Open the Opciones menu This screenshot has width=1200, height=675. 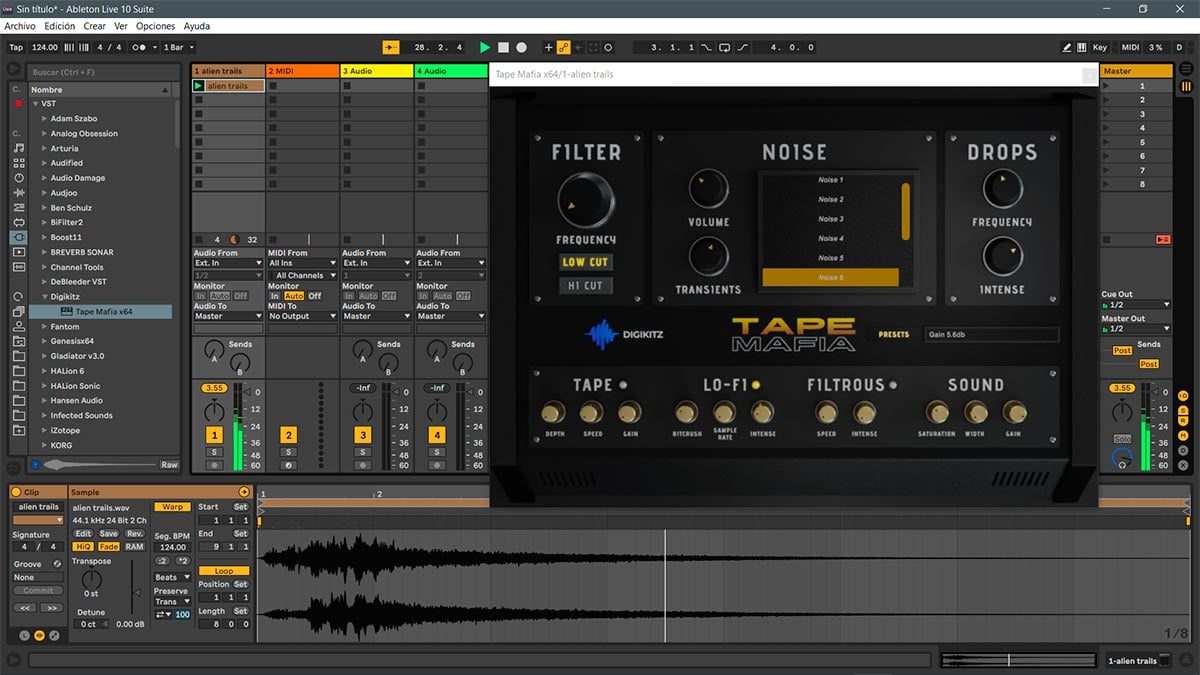[155, 26]
